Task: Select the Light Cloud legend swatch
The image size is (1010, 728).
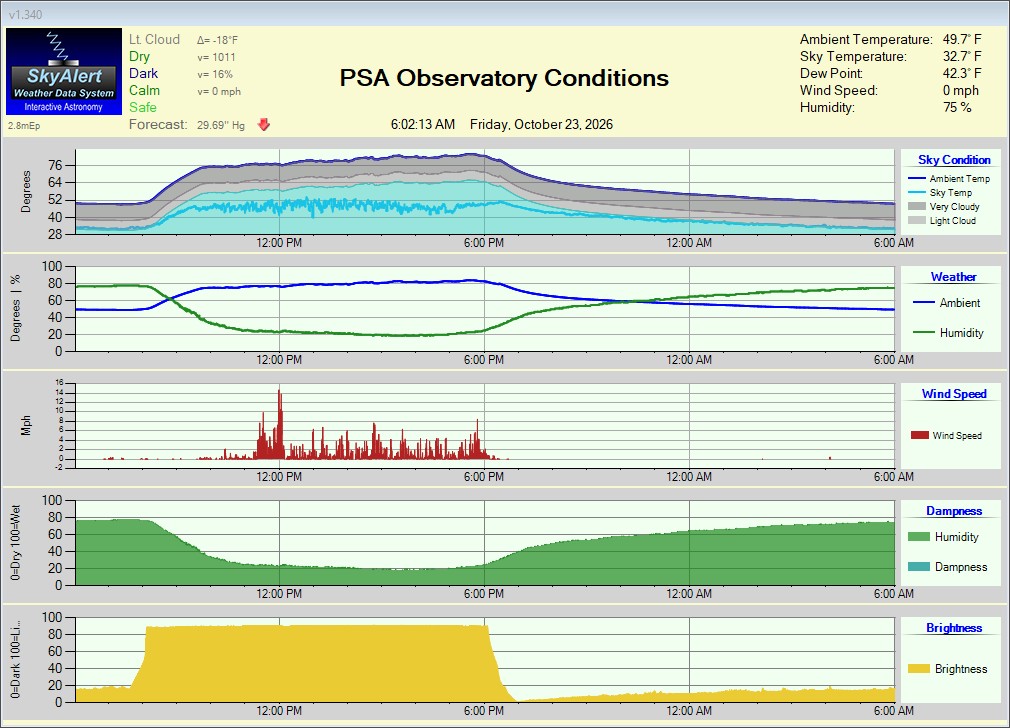Action: [x=917, y=220]
